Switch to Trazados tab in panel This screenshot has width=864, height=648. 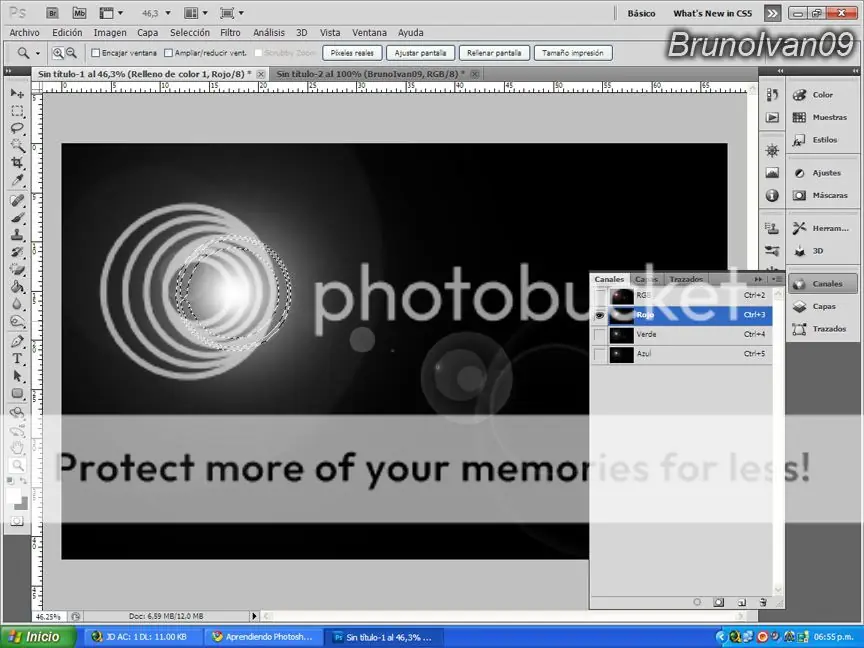686,279
